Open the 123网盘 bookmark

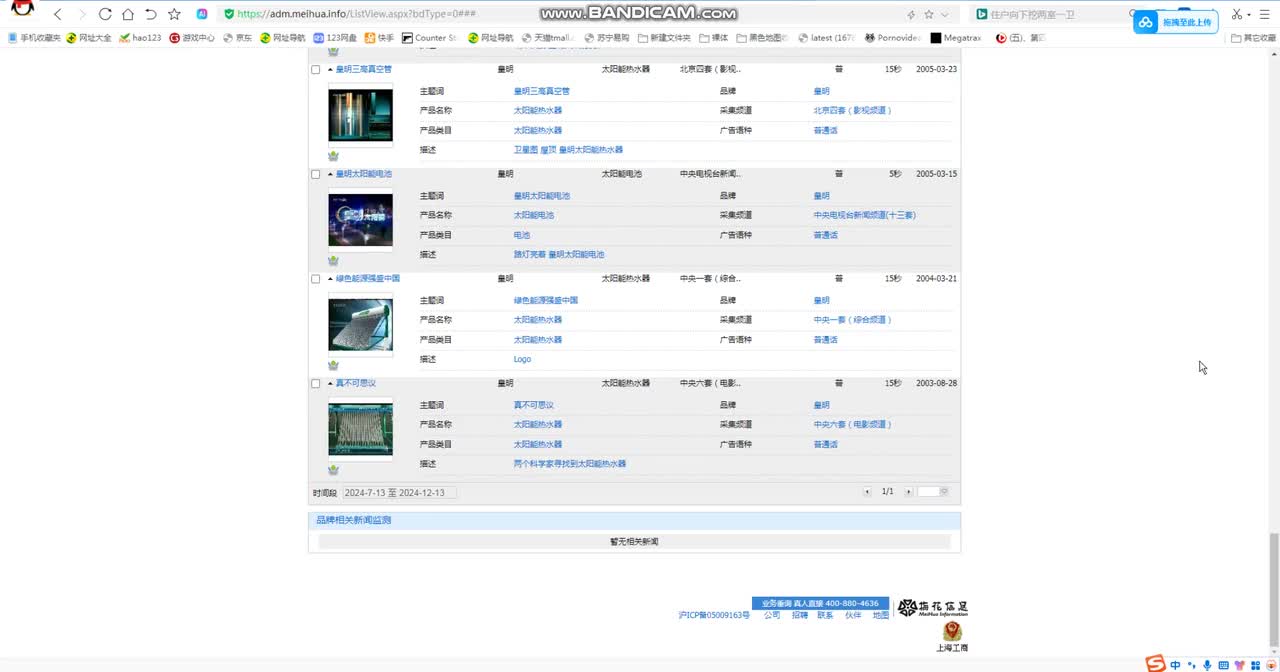pos(335,38)
